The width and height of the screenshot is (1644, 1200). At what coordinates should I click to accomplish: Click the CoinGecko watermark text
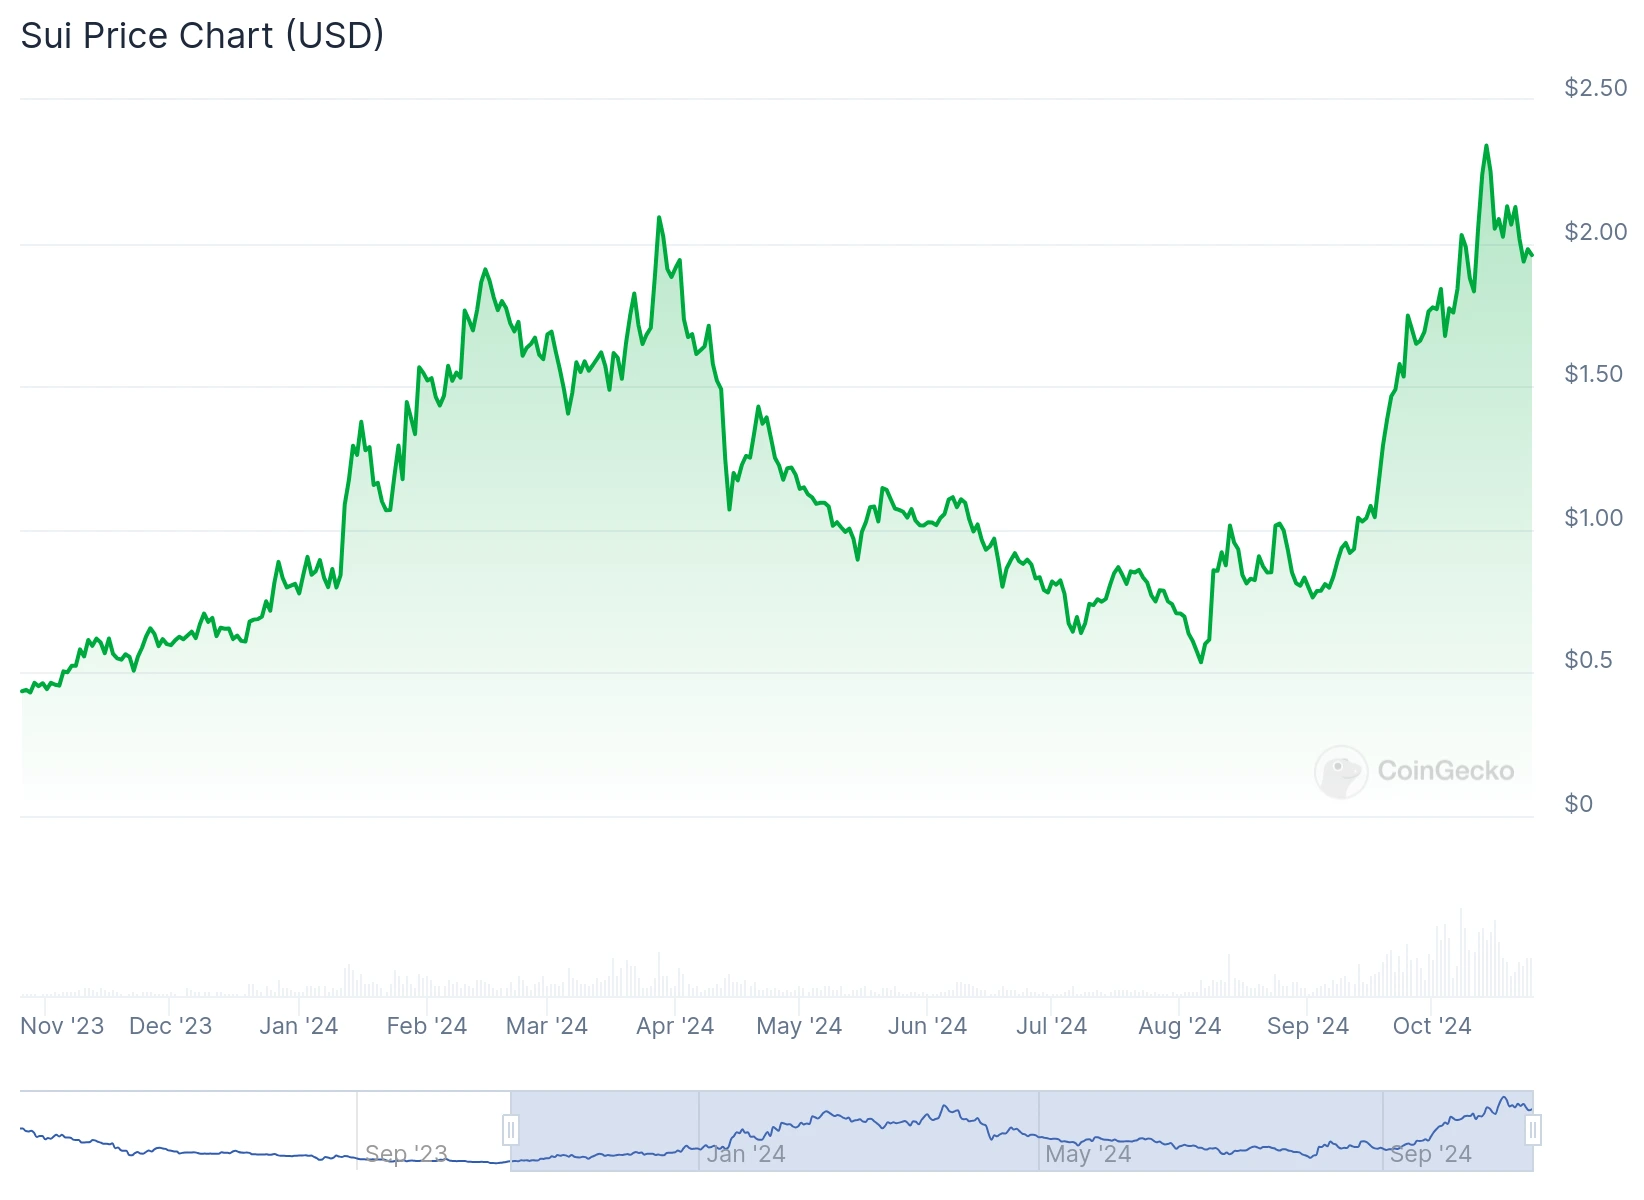coord(1445,771)
